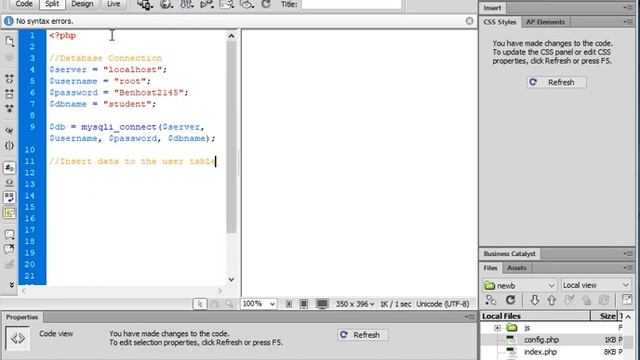Viewport: 640px width, 360px height.
Task: Click the code pane vertical scrollbar thumb
Action: [231, 137]
